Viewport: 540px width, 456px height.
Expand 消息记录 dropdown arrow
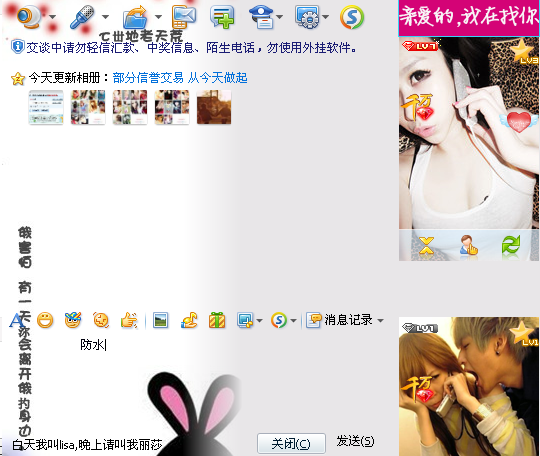point(381,321)
